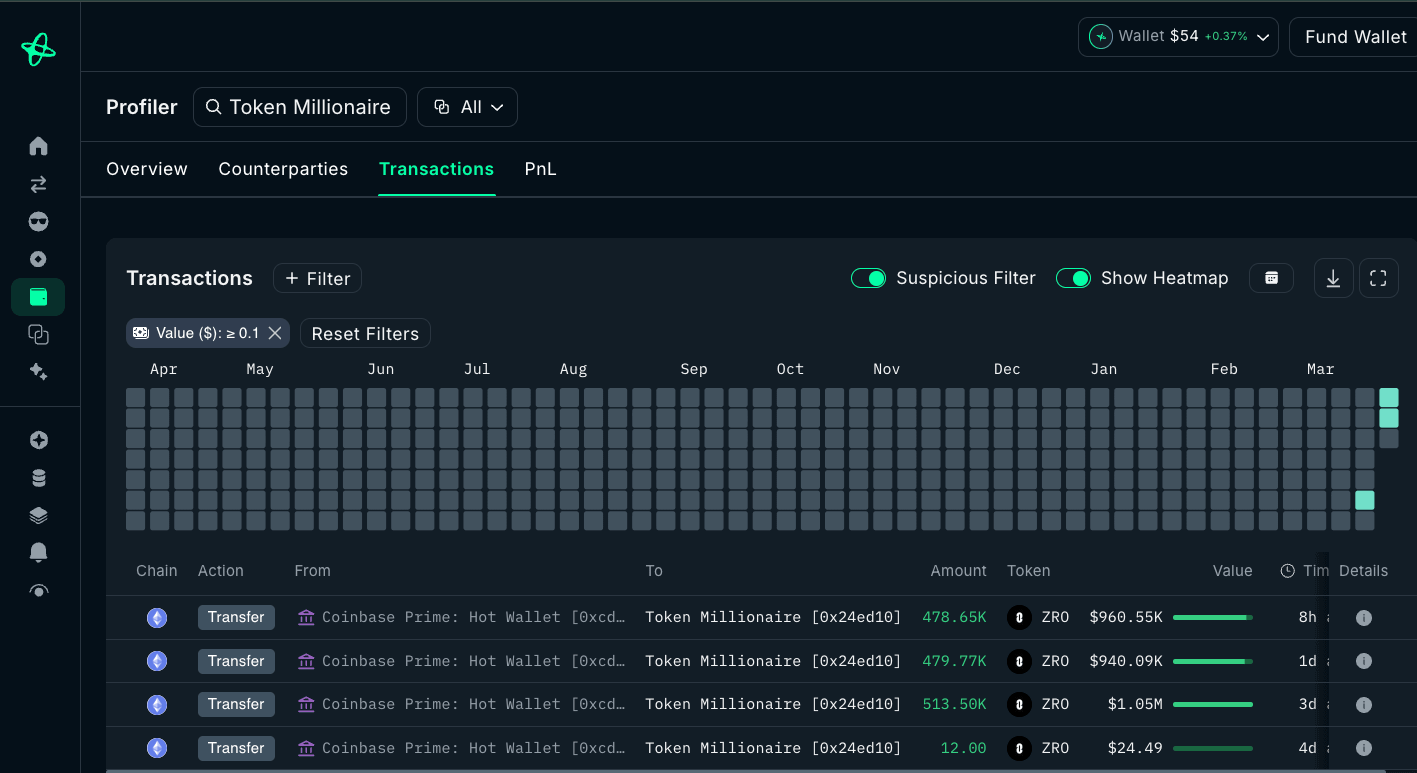Expand the All chains dropdown

467,106
